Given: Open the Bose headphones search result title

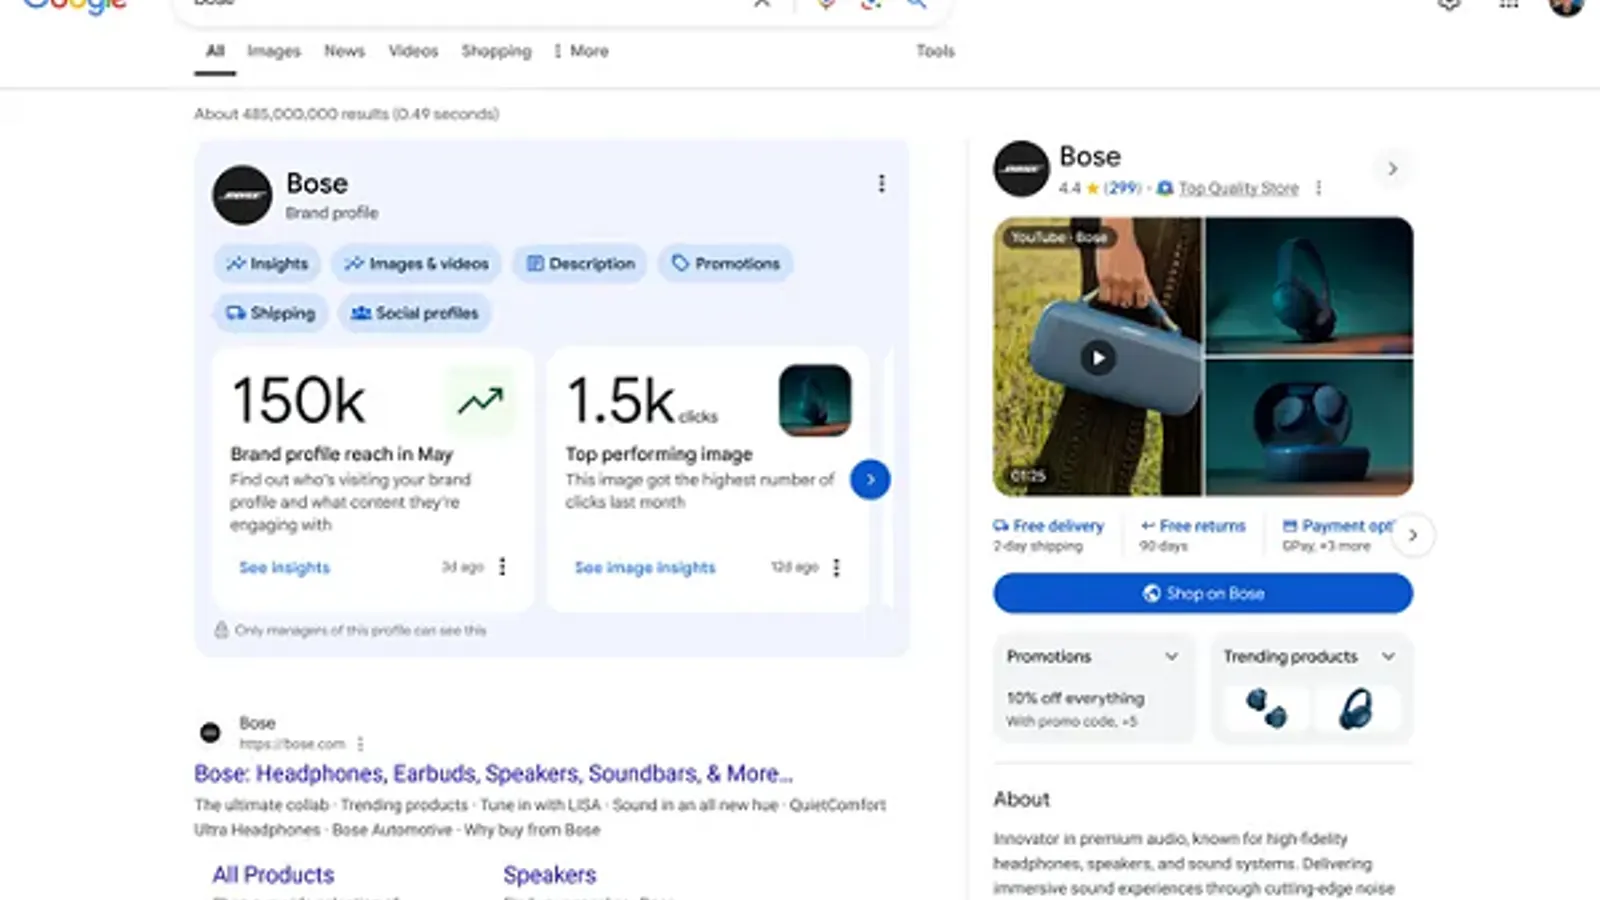Looking at the screenshot, I should pyautogui.click(x=493, y=774).
